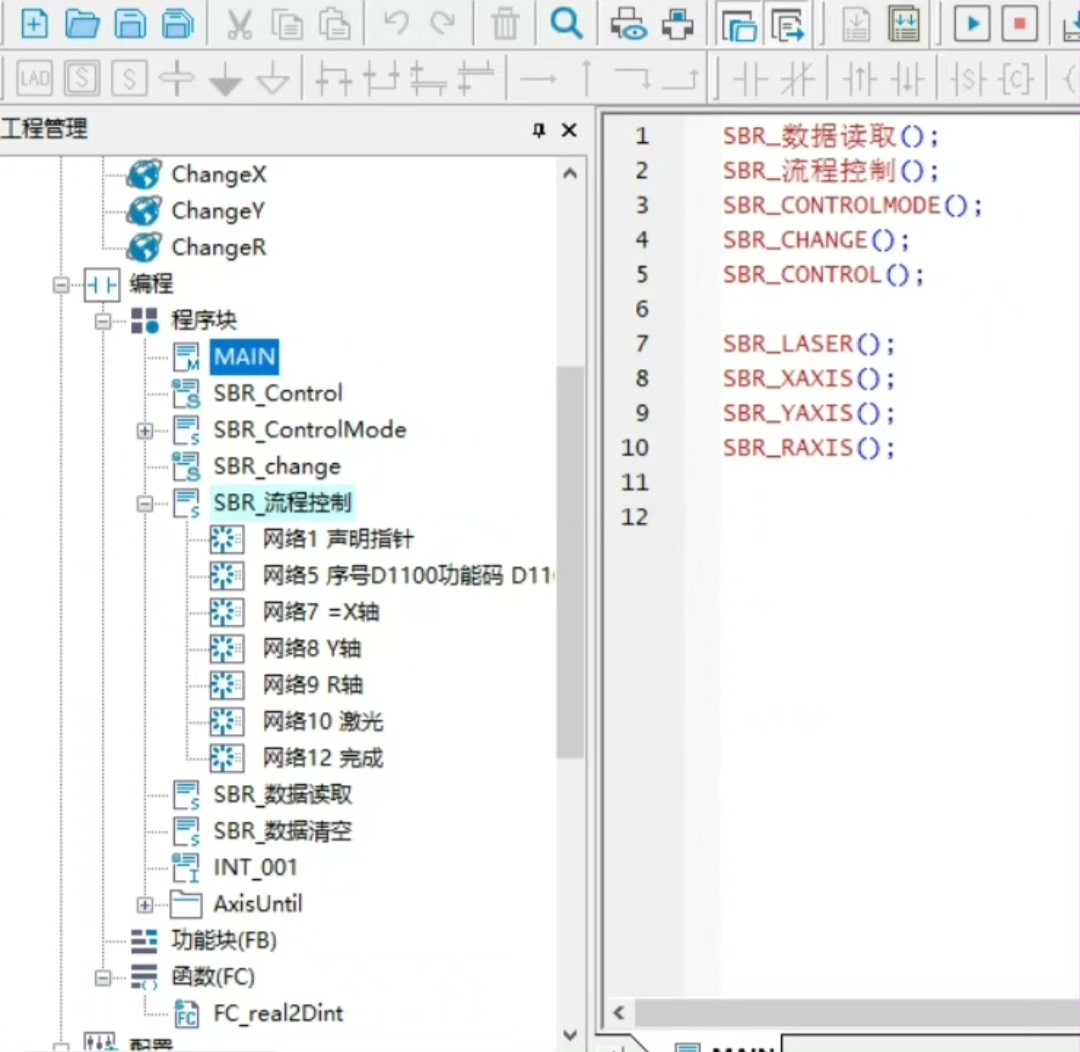This screenshot has height=1052, width=1080.
Task: Switch to LAD ladder editor mode
Action: point(34,78)
